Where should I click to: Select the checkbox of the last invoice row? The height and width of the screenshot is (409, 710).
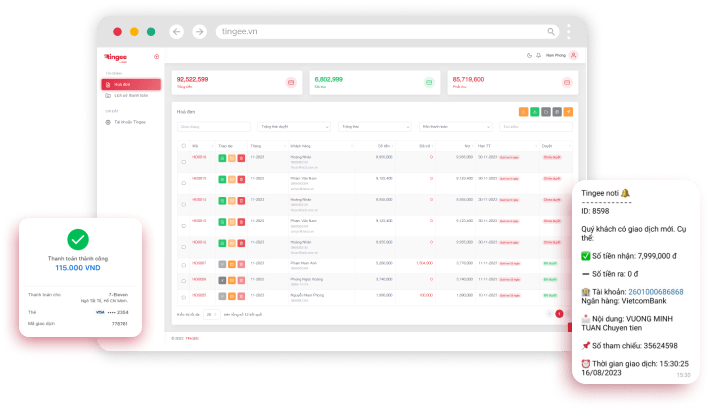tap(183, 296)
